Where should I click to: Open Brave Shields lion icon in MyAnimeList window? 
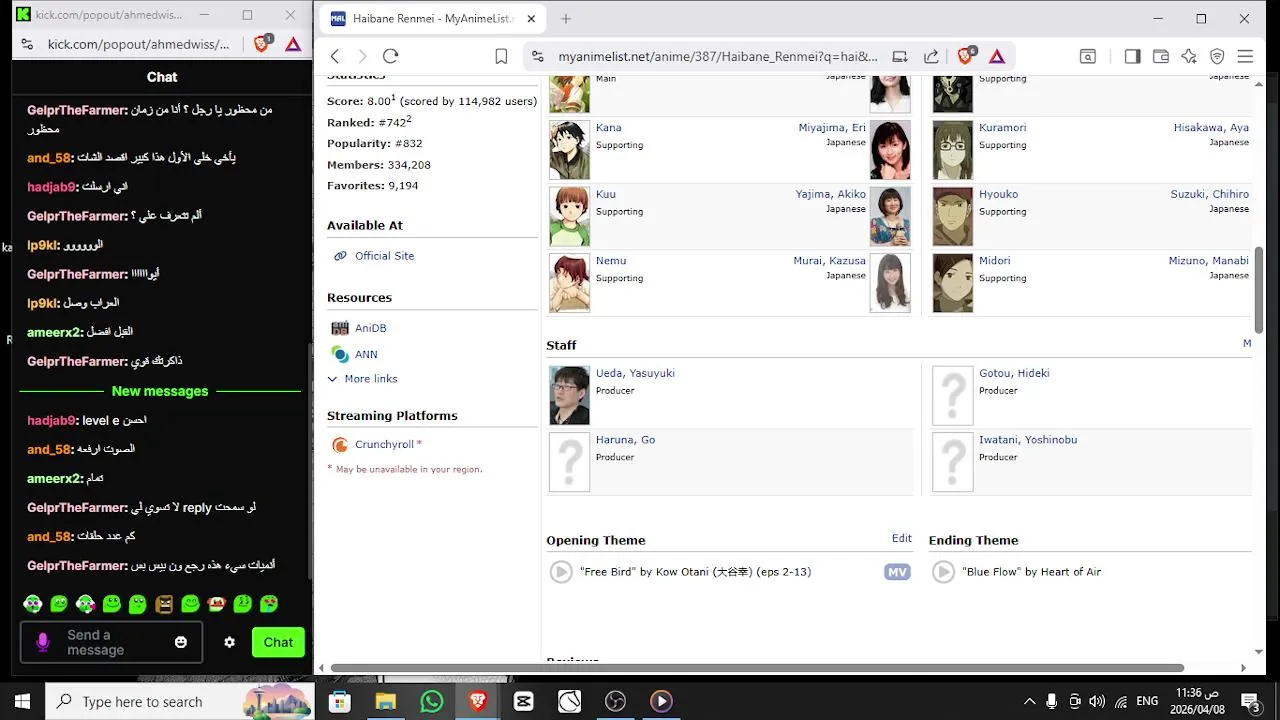tap(966, 56)
